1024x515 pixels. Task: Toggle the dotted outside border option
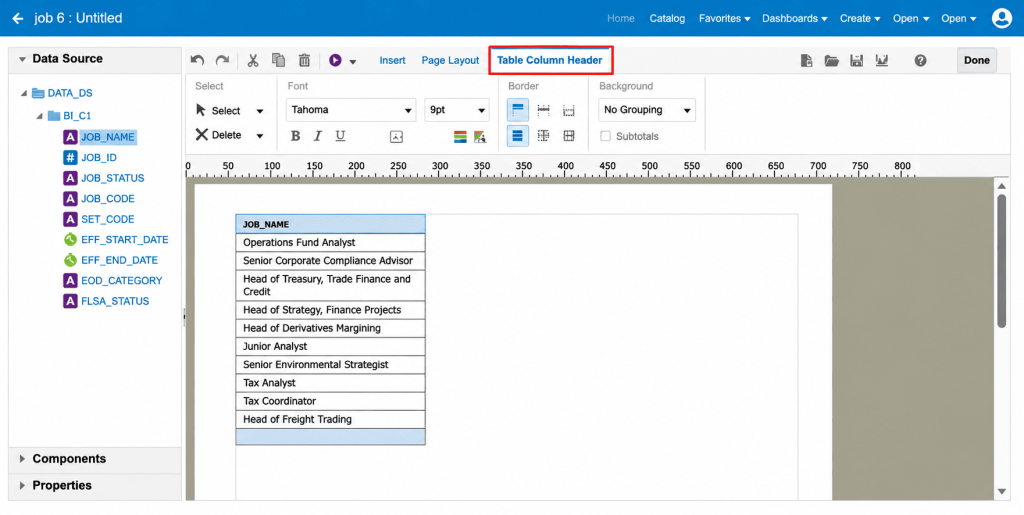[x=569, y=110]
